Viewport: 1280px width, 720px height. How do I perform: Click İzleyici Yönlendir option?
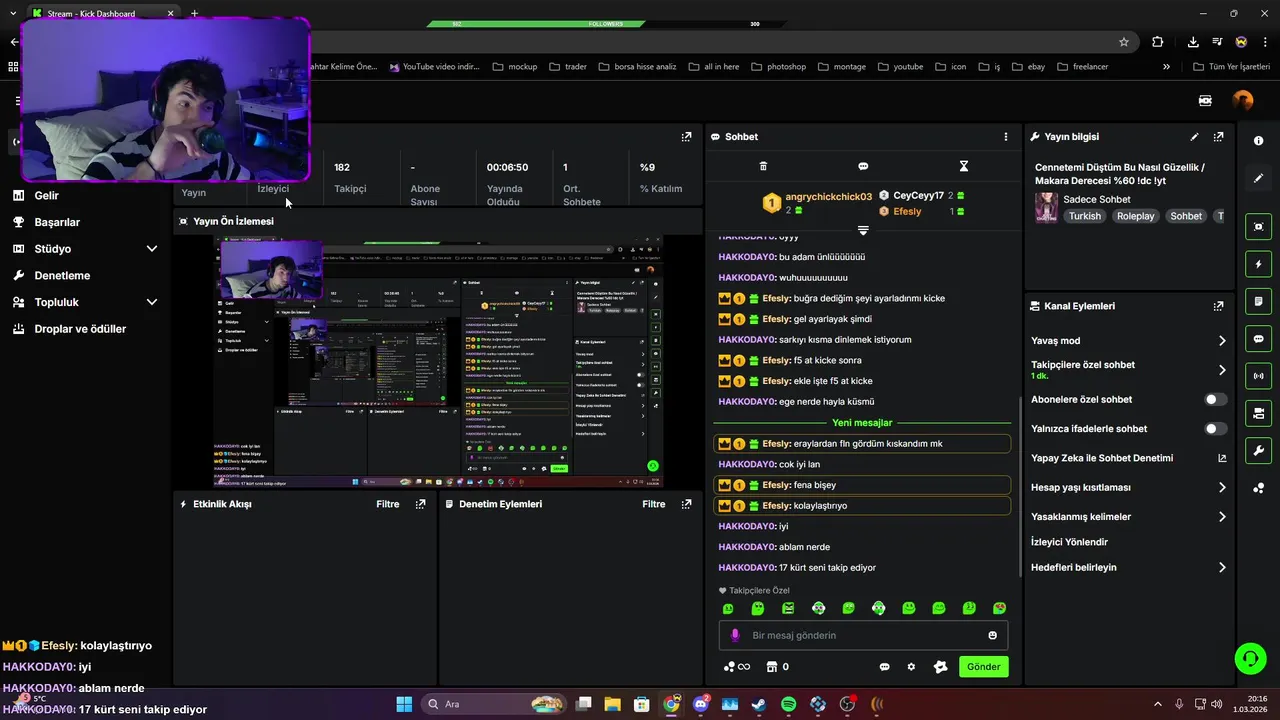(x=1069, y=542)
